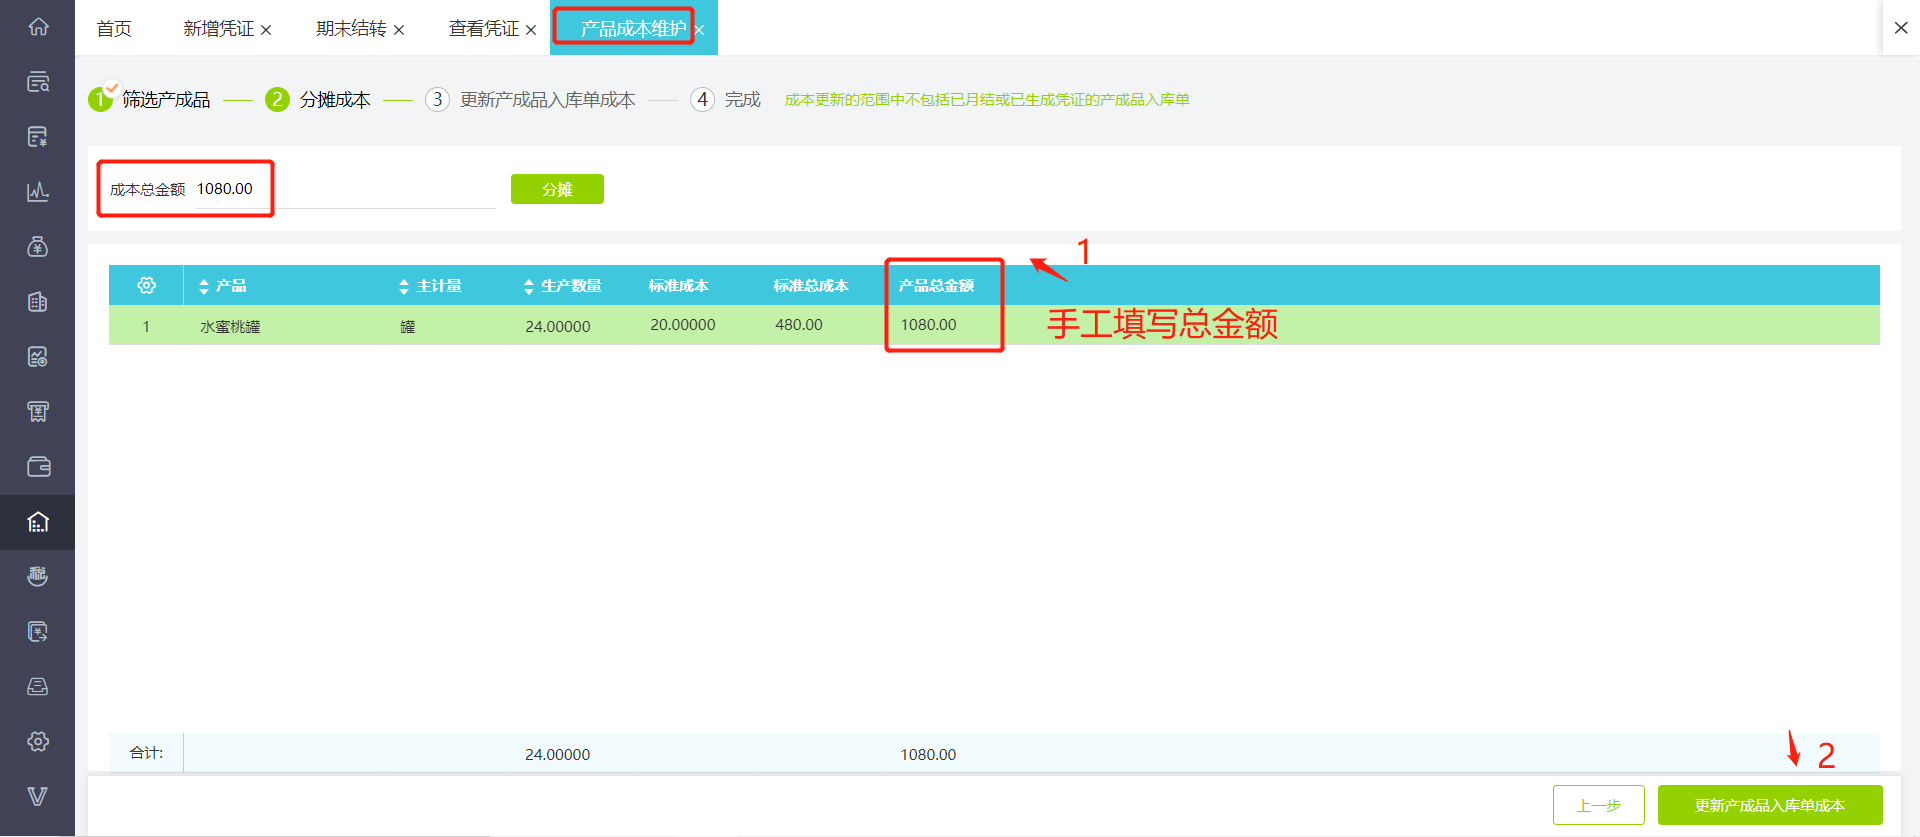Open the settings gear in sidebar
1920x837 pixels.
pyautogui.click(x=38, y=742)
